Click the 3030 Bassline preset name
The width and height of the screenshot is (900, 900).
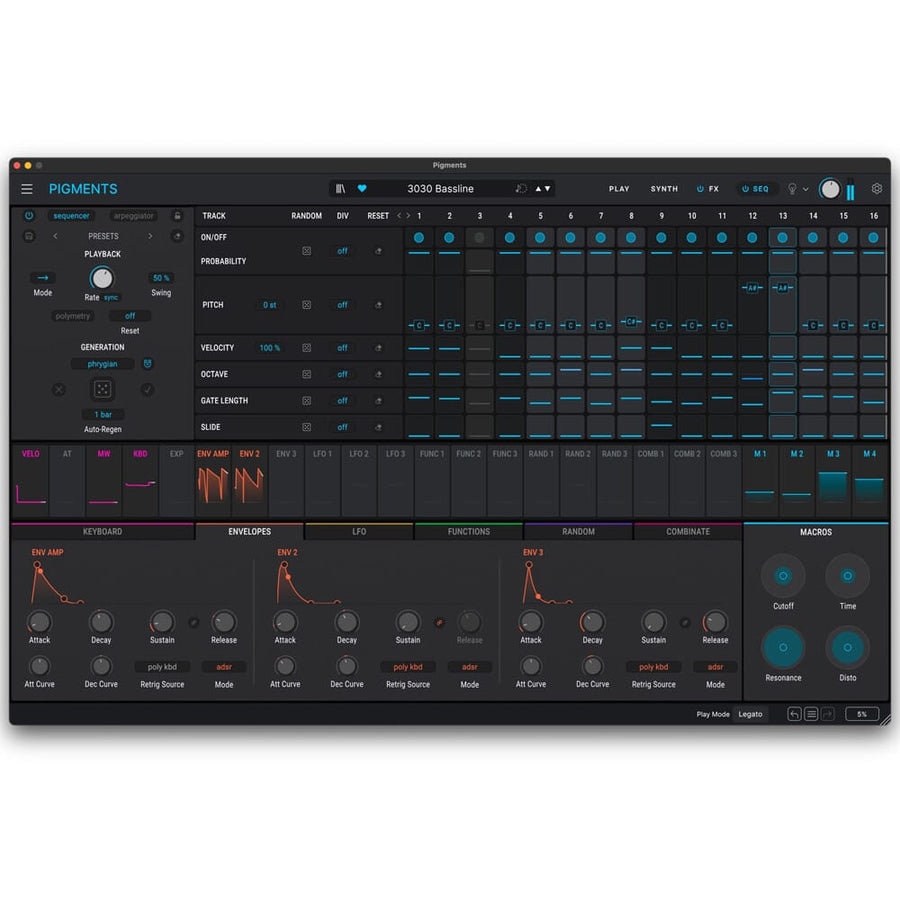tap(440, 188)
